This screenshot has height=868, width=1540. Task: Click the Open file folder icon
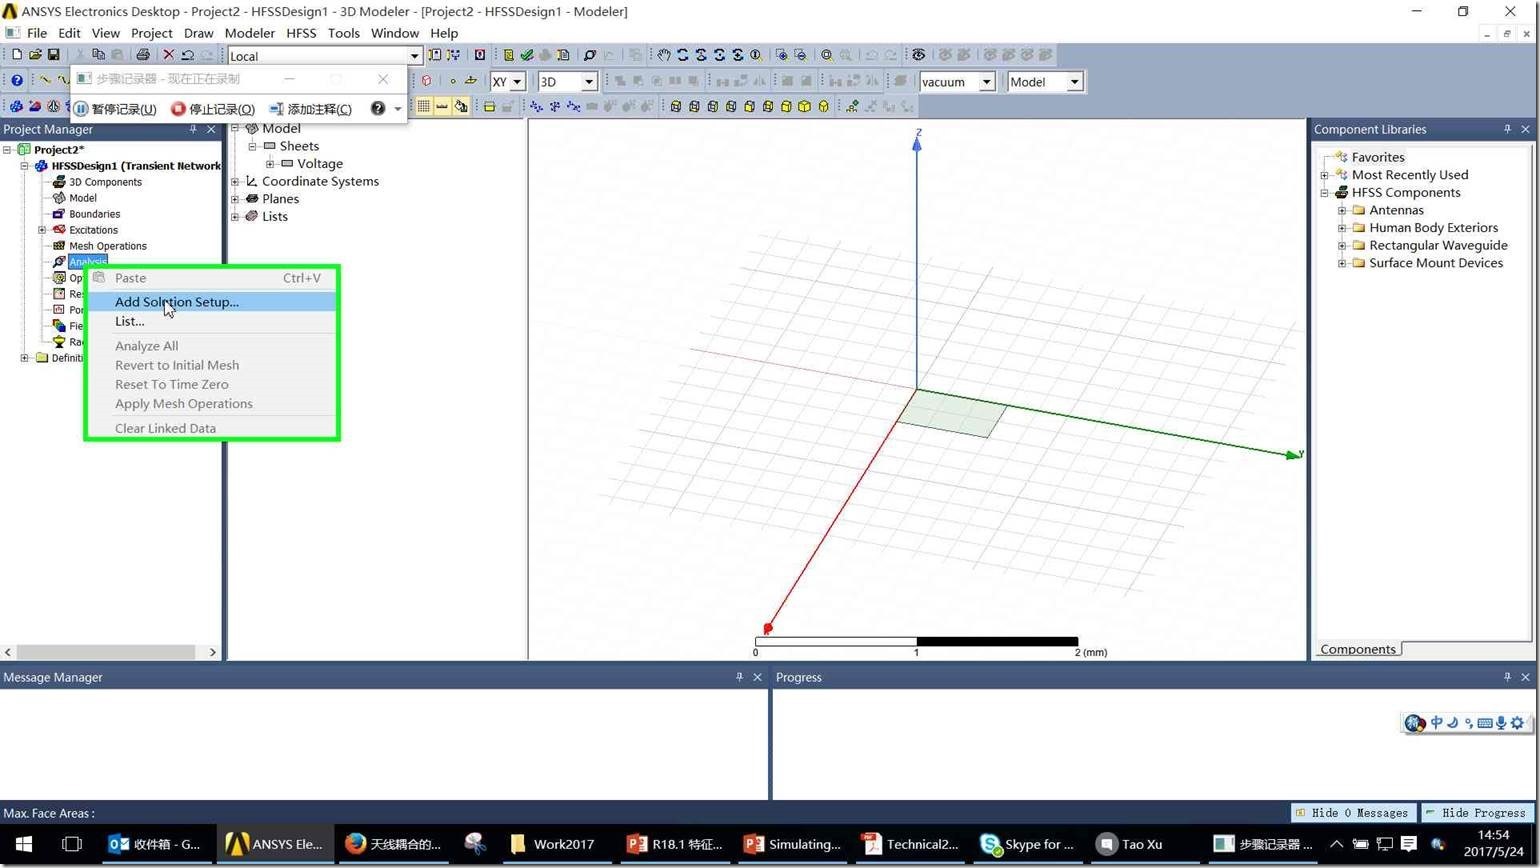(x=35, y=55)
